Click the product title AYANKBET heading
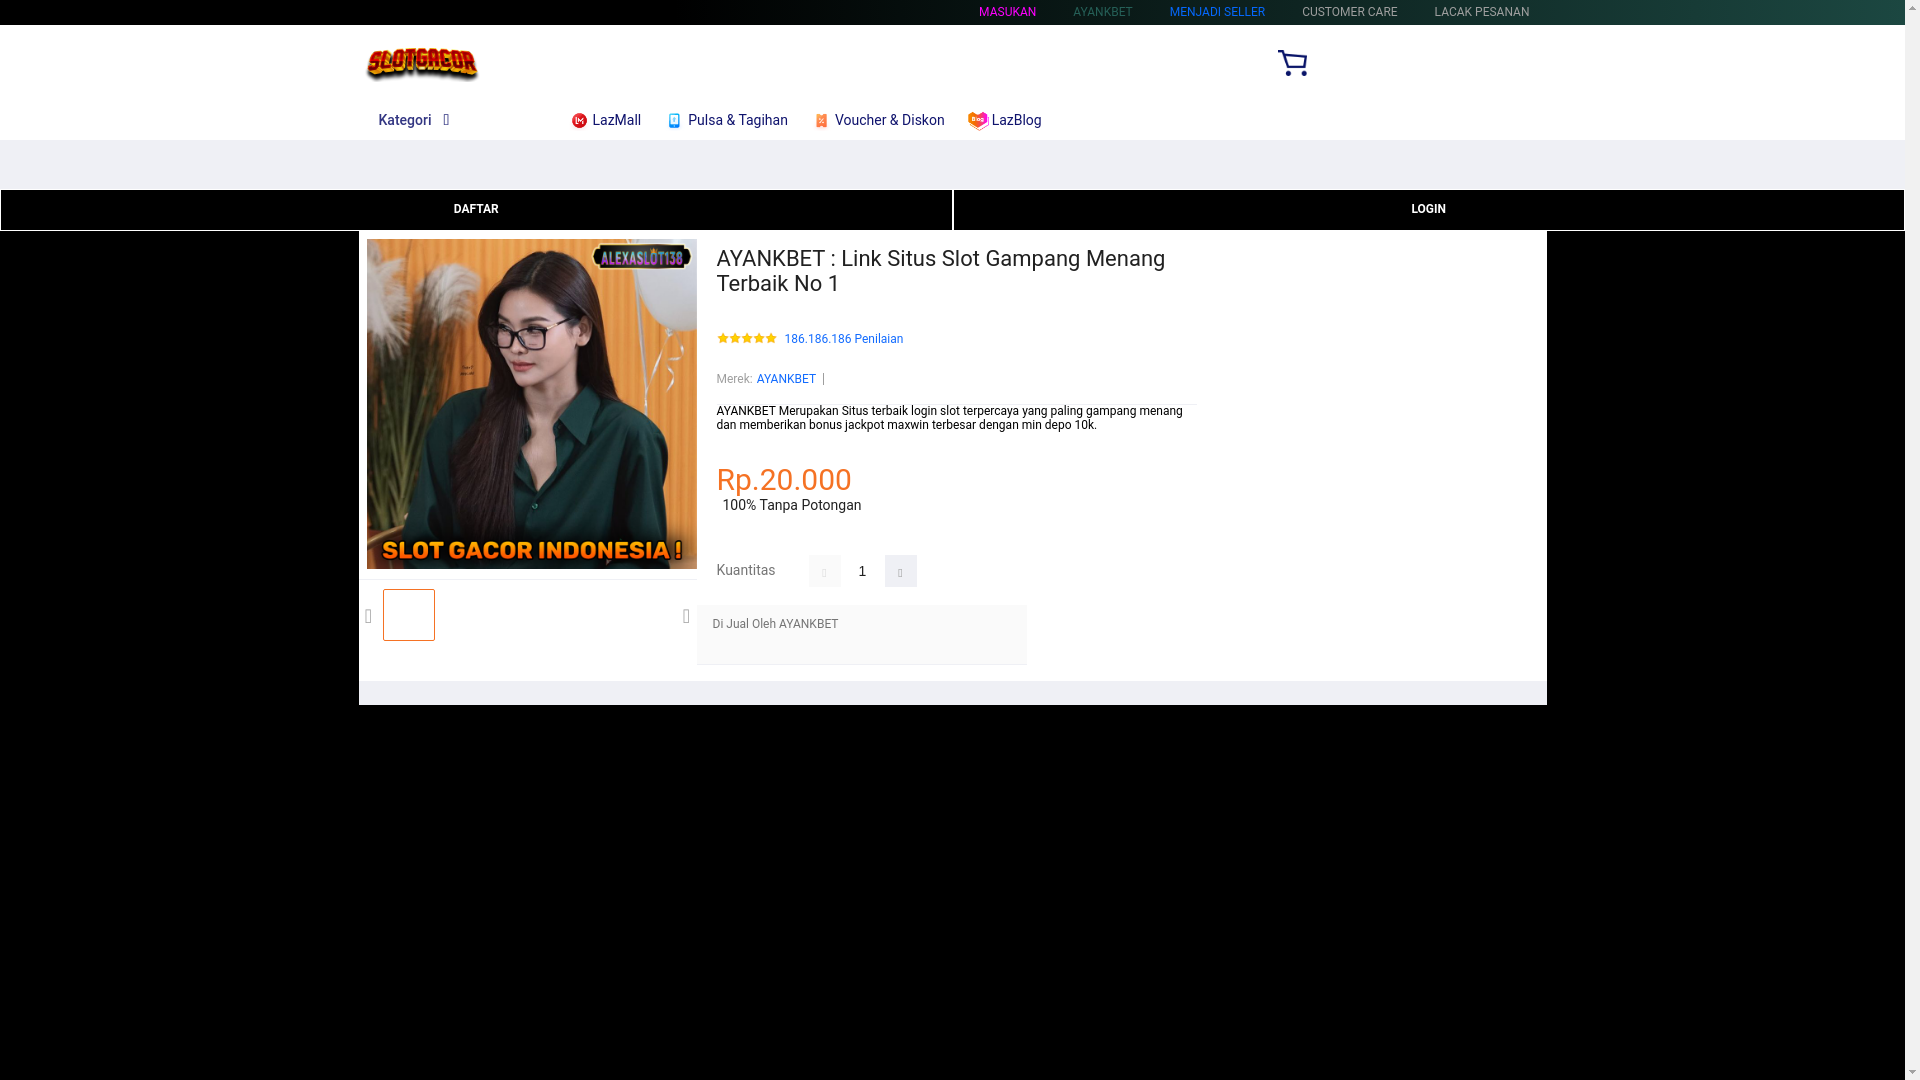 click(941, 271)
